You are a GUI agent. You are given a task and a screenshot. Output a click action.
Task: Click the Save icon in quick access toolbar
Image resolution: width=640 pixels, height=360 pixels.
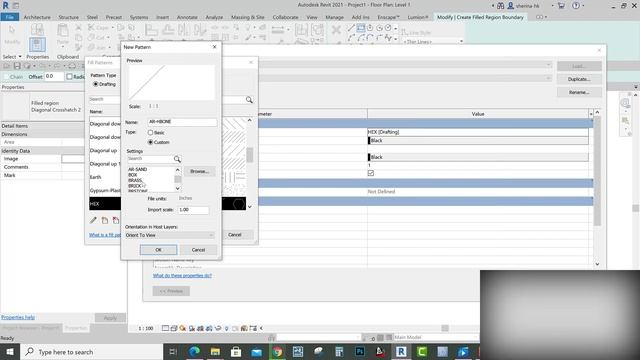pyautogui.click(x=17, y=66)
